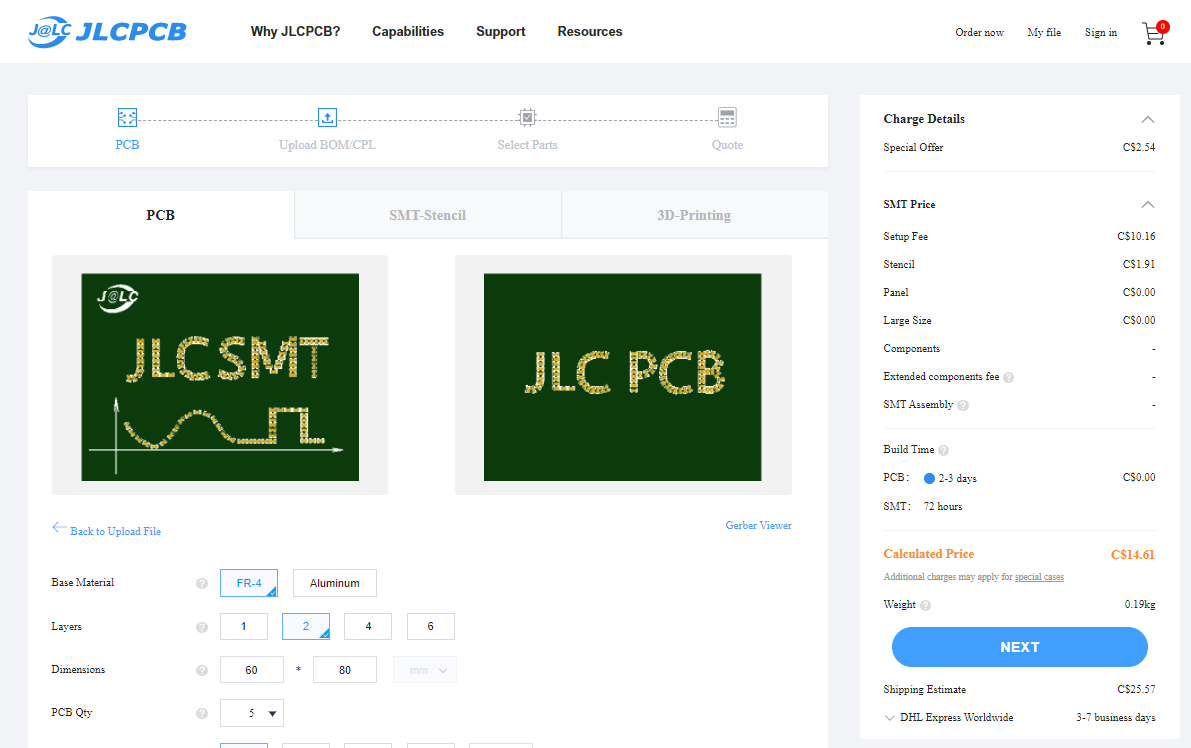
Task: Choose 4 layers option
Action: [368, 626]
